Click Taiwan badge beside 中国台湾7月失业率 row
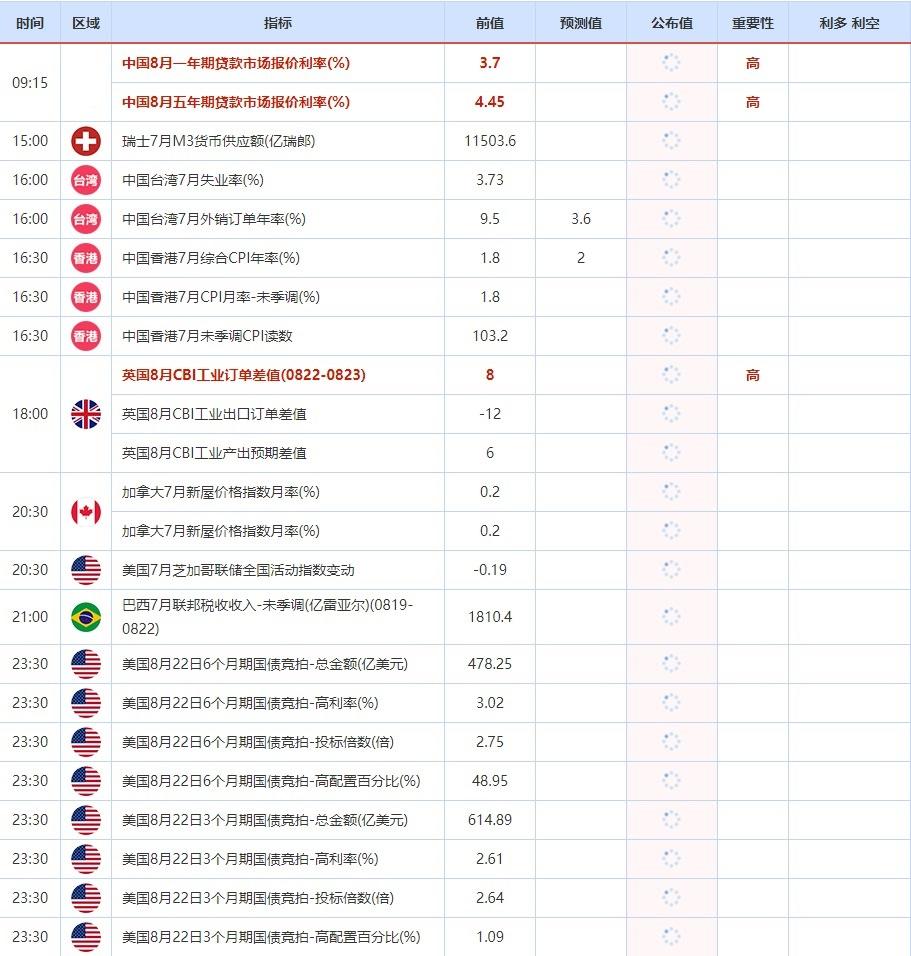Screen dimensions: 911x956 point(86,180)
